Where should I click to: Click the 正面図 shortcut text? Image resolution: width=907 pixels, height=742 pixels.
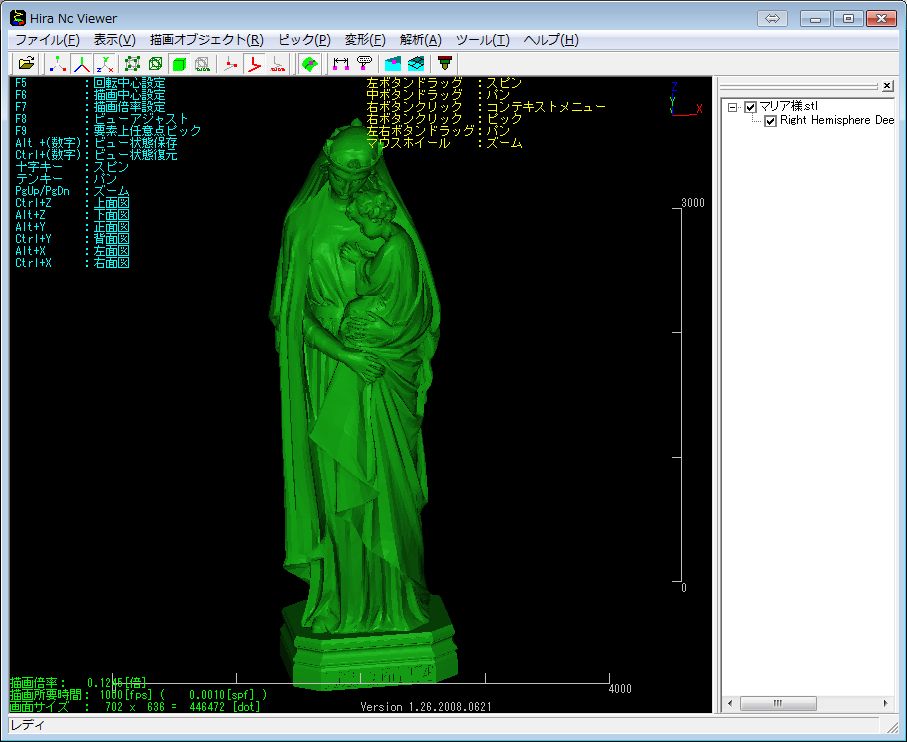click(112, 227)
